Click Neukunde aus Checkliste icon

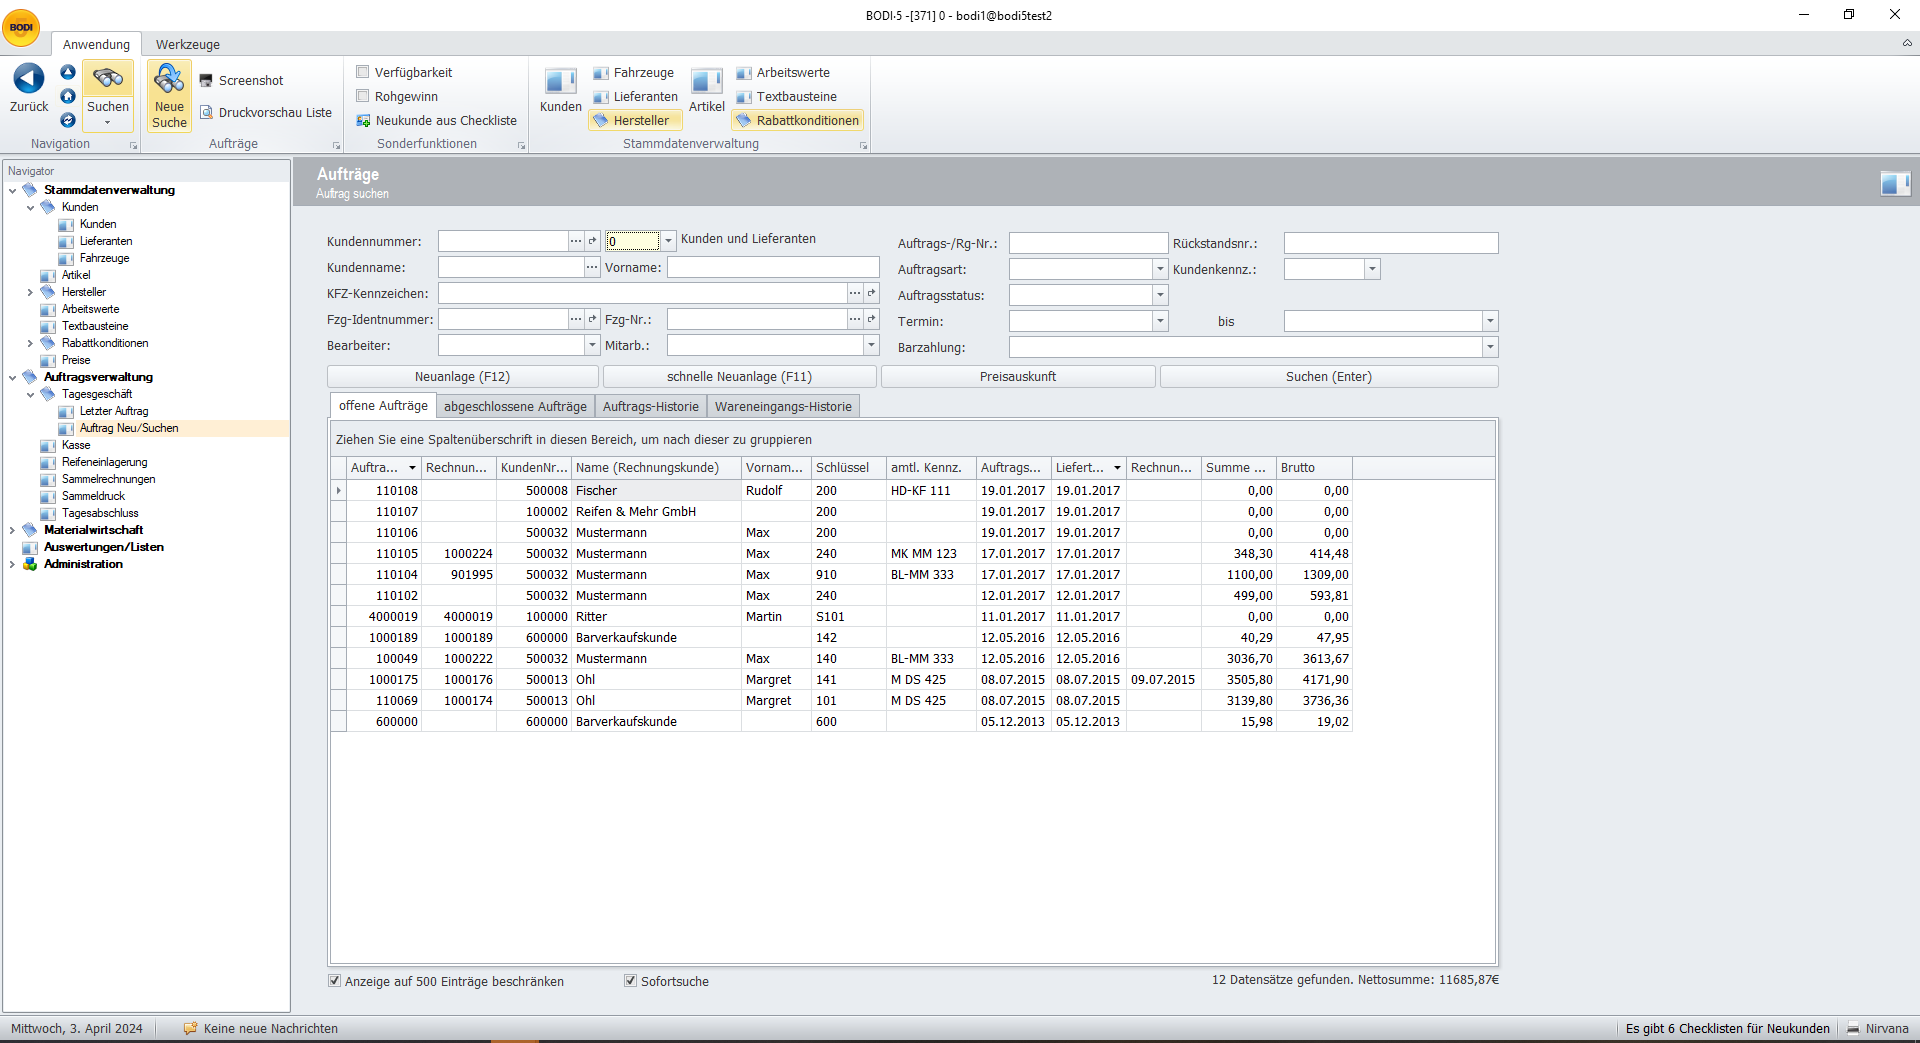(x=364, y=121)
